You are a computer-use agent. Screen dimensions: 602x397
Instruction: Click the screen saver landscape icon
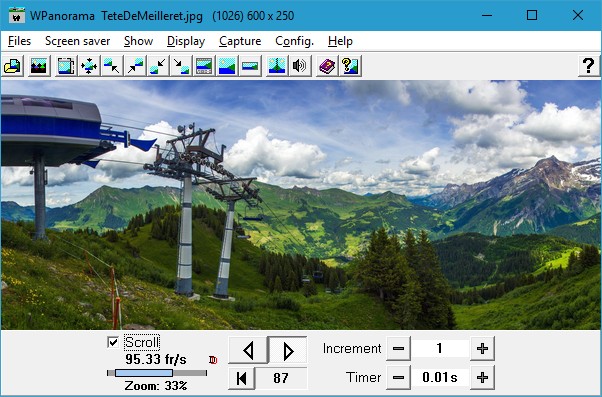pos(39,66)
